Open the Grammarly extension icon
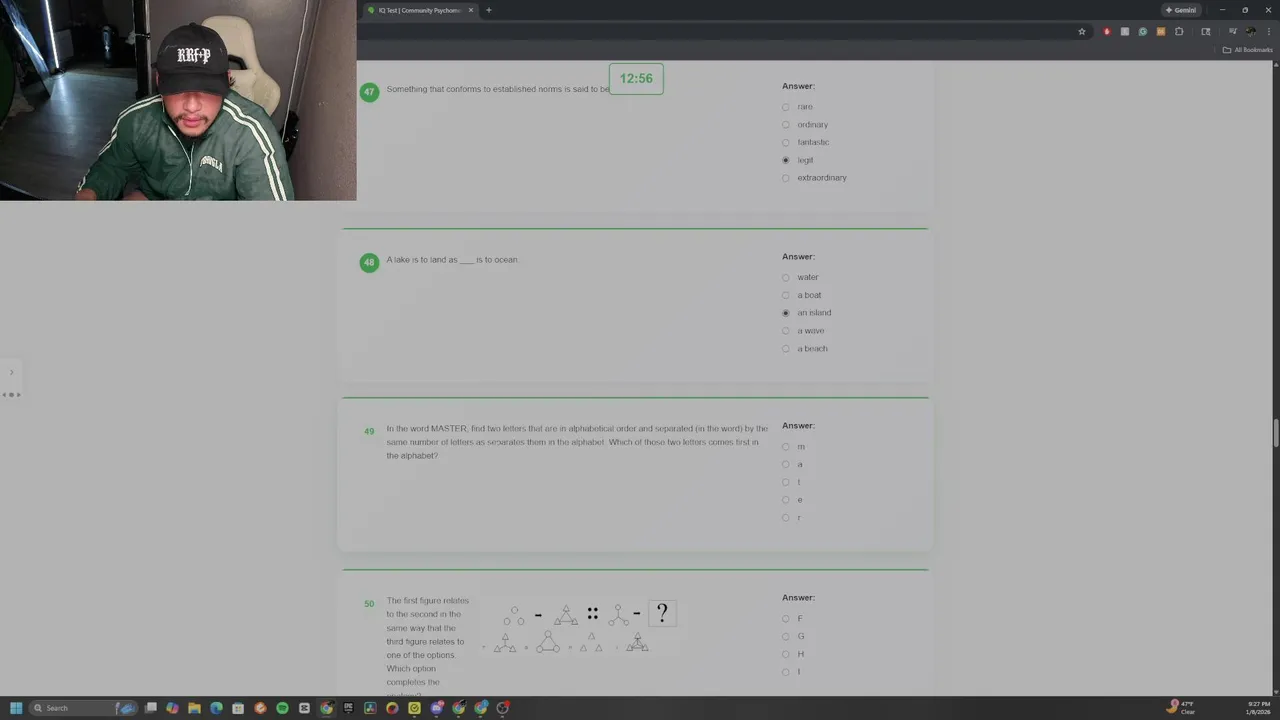1280x720 pixels. pos(1143,32)
